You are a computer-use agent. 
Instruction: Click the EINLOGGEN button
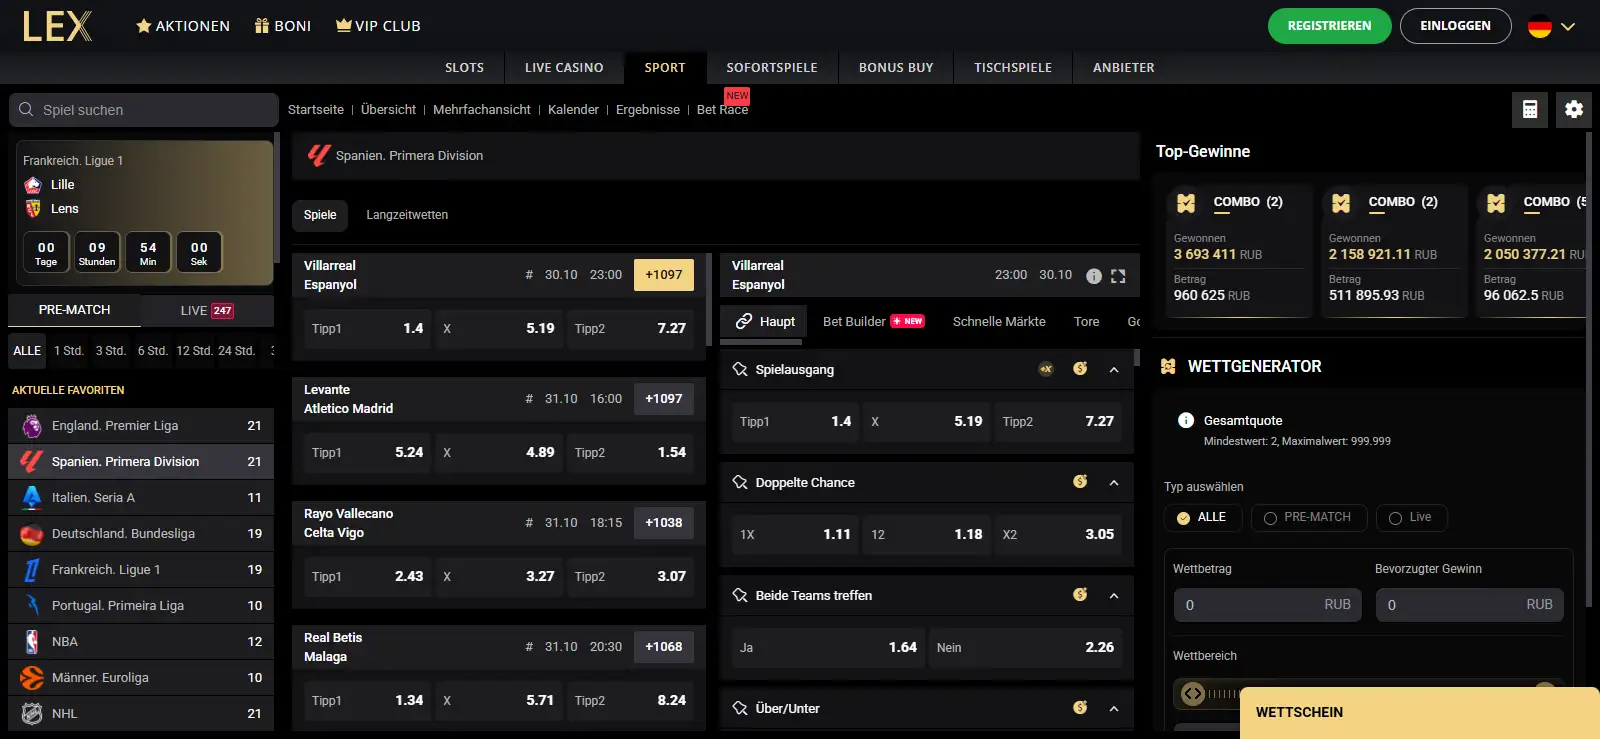pos(1455,26)
